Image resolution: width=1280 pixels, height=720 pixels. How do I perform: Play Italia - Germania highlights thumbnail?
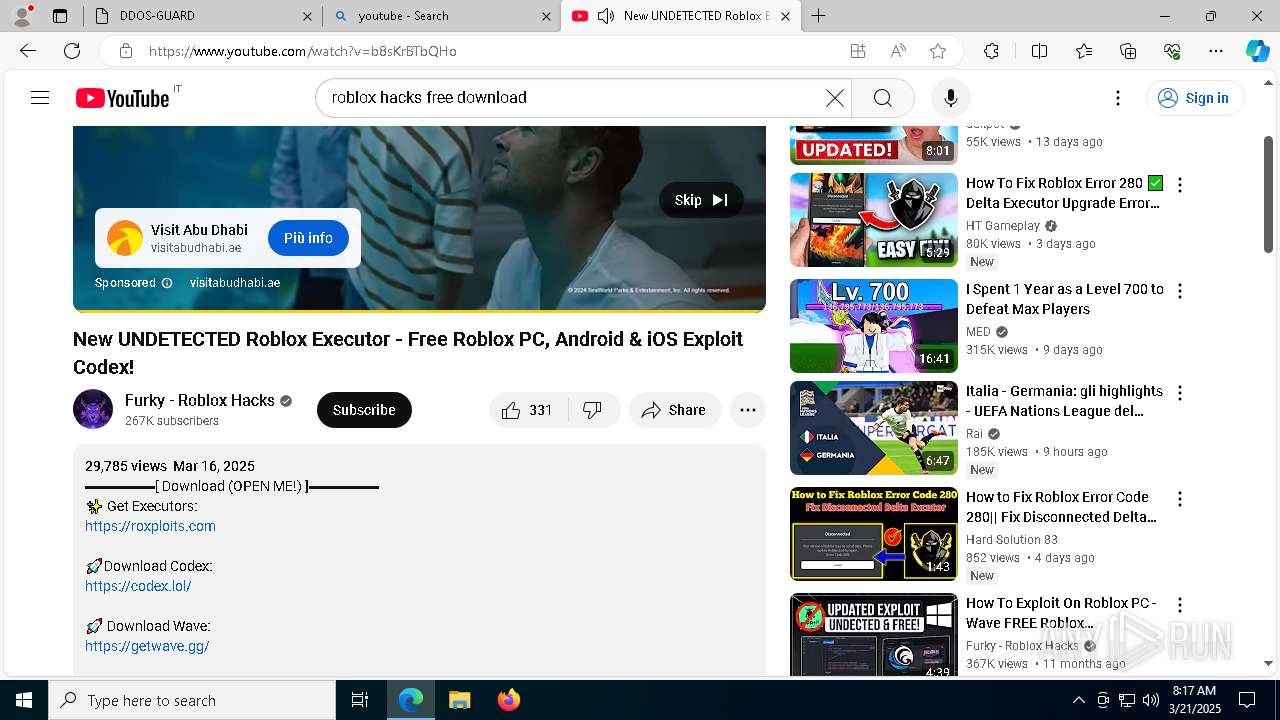[x=874, y=428]
